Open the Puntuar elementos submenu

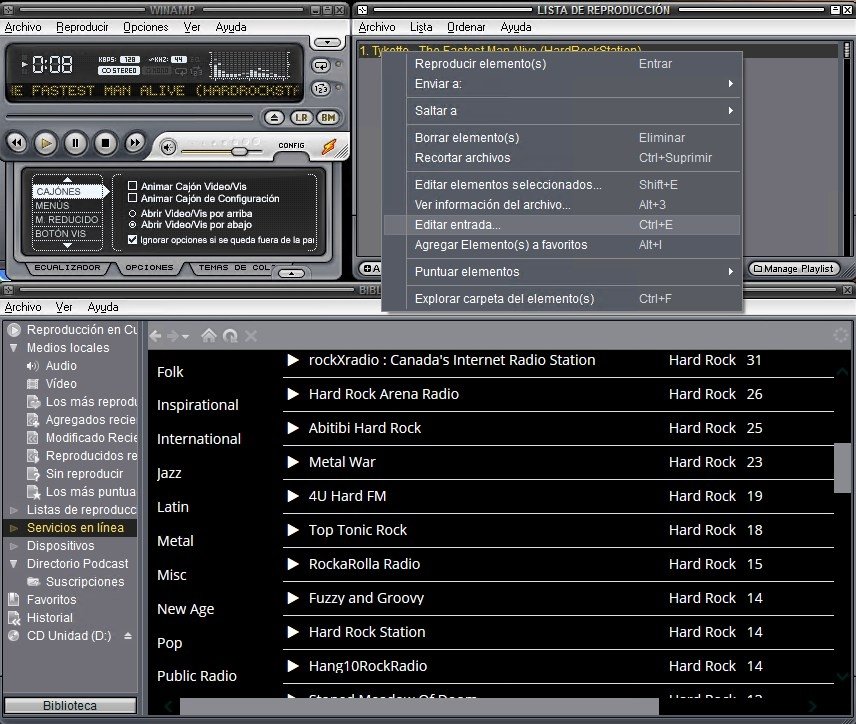click(562, 272)
